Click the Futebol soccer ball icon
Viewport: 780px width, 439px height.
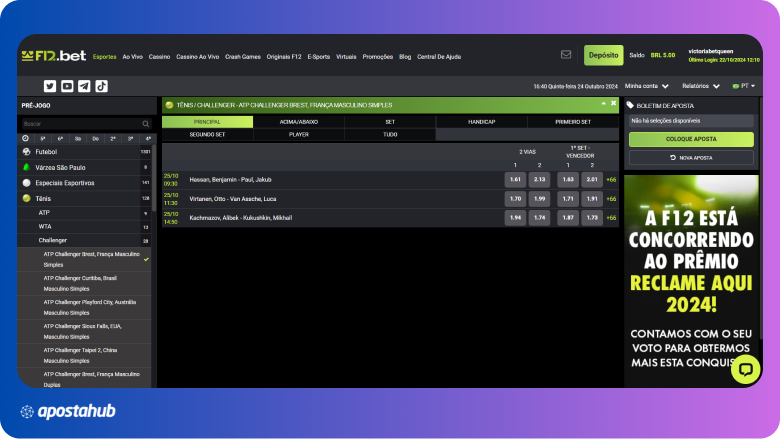[26, 152]
